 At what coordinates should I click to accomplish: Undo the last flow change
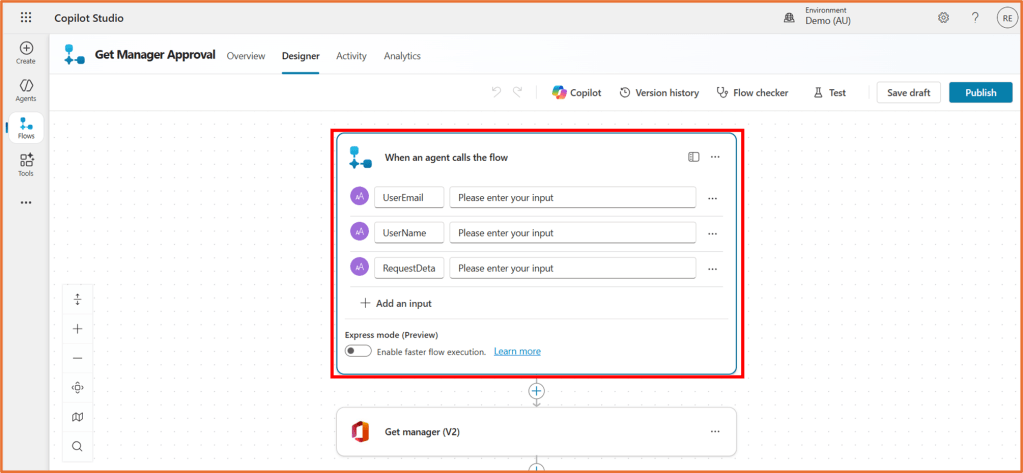click(496, 93)
